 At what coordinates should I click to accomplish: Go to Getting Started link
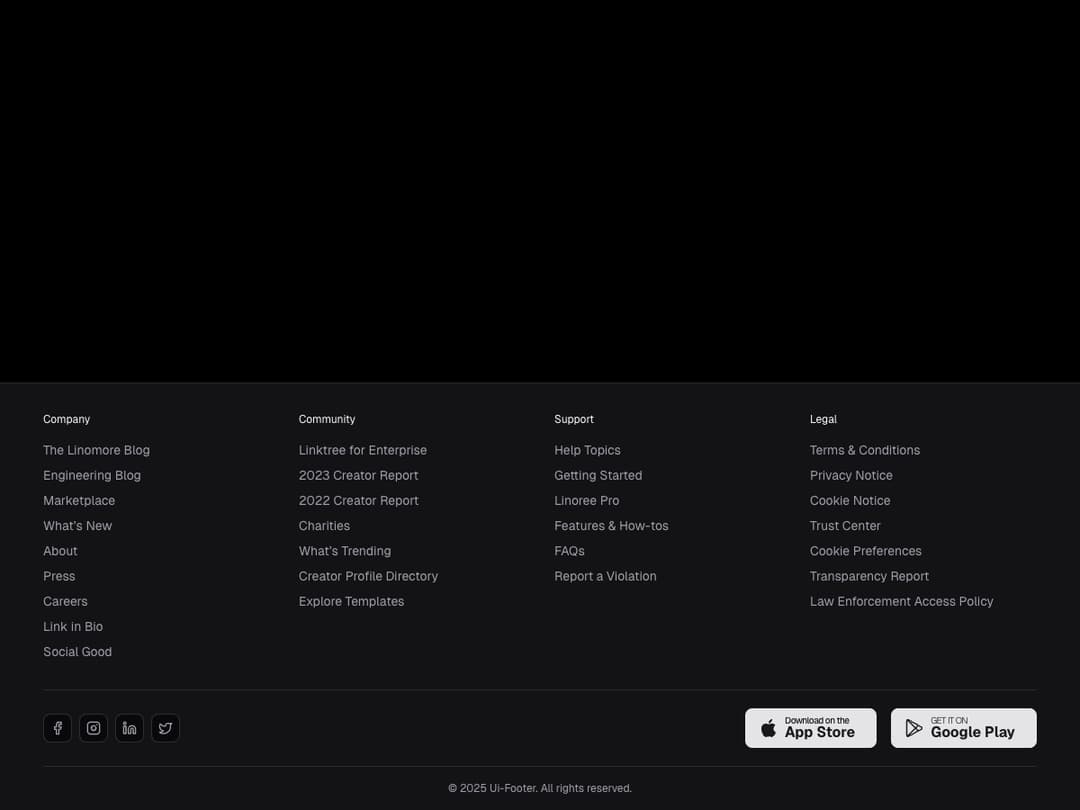599,475
